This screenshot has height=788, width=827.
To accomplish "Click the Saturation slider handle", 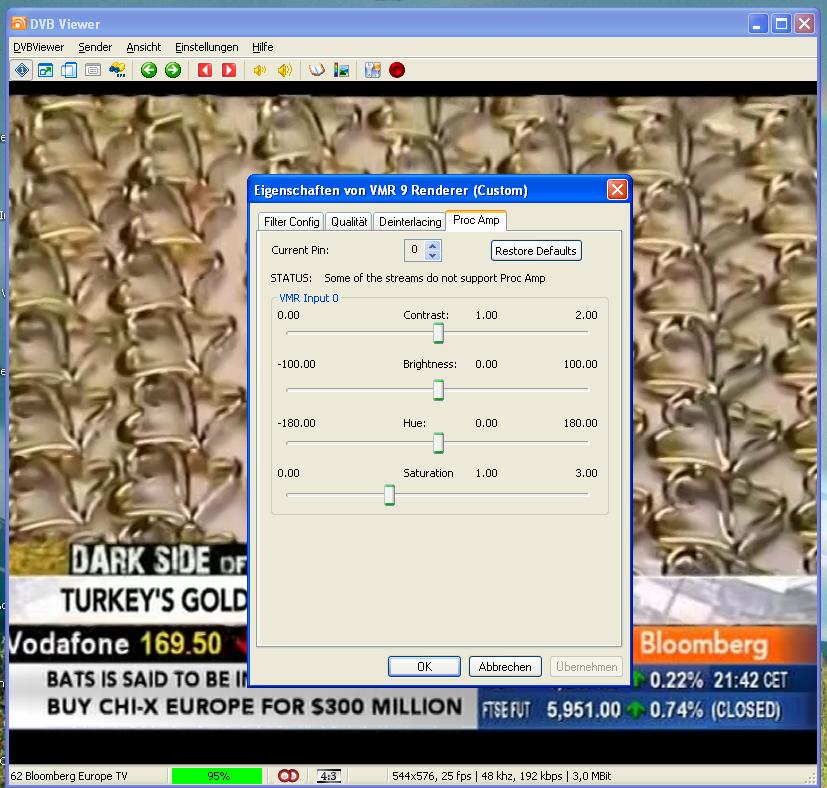I will click(390, 495).
